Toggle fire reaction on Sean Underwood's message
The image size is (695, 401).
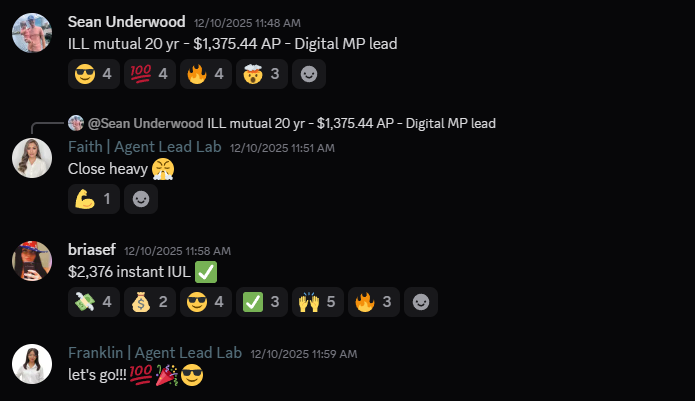point(206,74)
